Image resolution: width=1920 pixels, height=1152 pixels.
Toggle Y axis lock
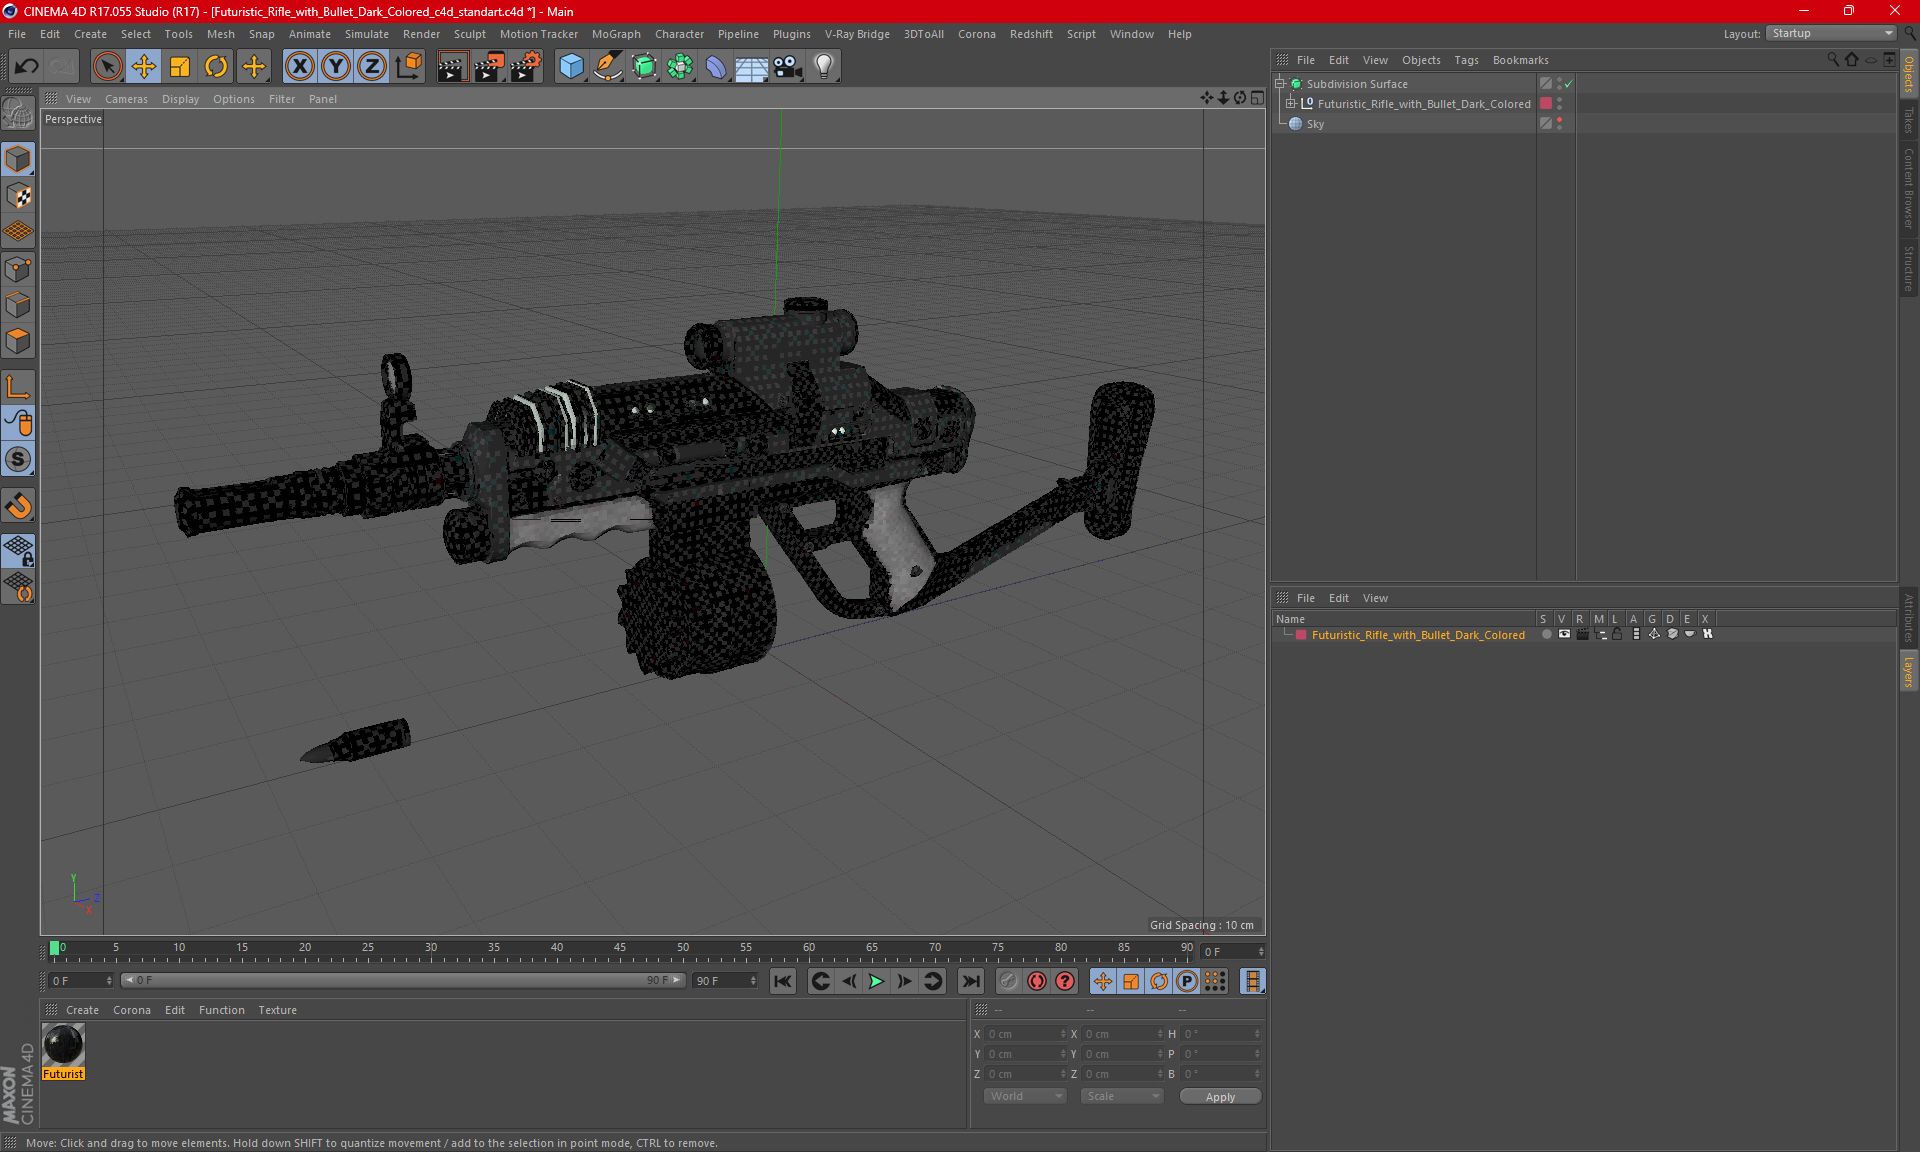click(x=336, y=67)
